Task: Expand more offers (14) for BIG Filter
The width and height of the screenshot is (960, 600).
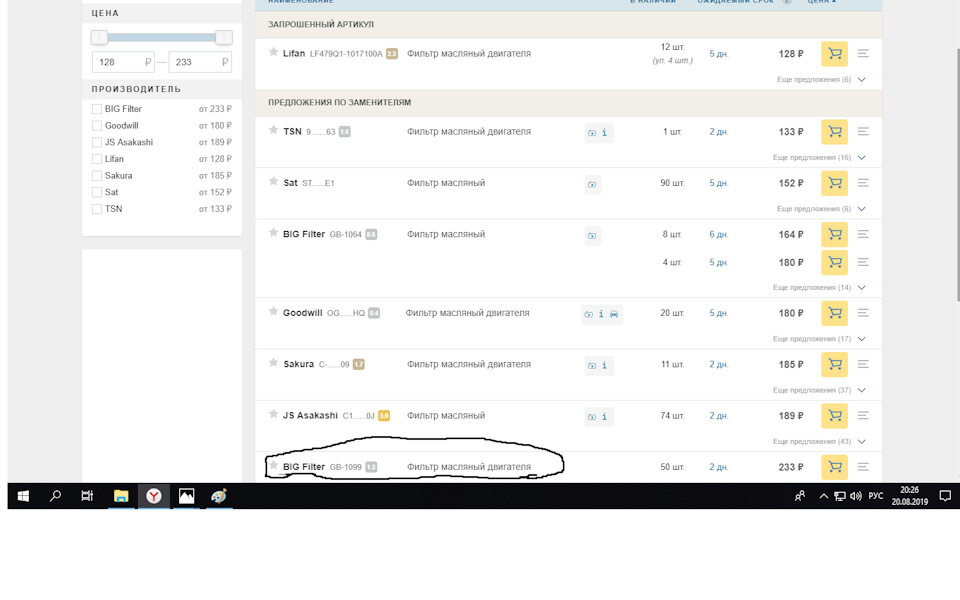Action: coord(819,287)
